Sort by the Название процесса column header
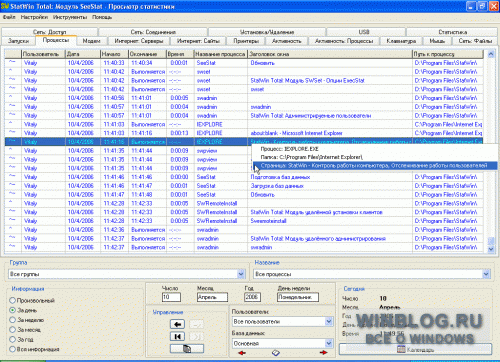Screen dimensions: 500x362 (x=221, y=54)
